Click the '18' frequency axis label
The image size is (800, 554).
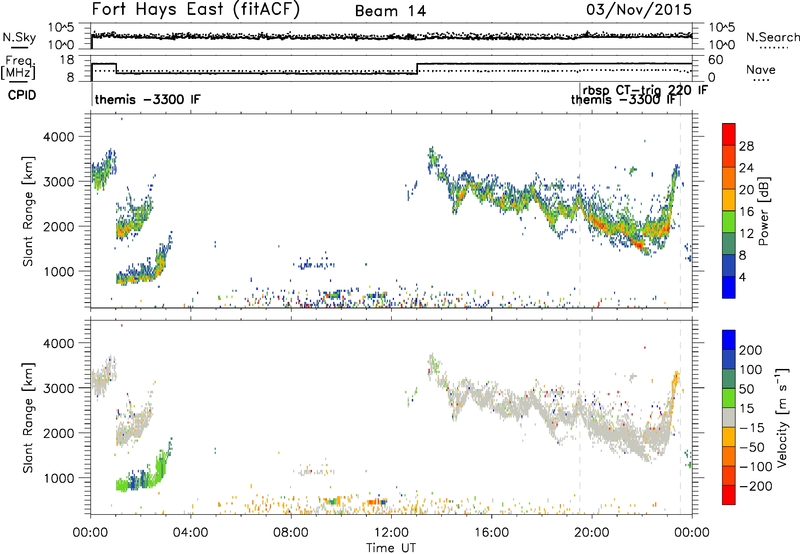tap(67, 60)
